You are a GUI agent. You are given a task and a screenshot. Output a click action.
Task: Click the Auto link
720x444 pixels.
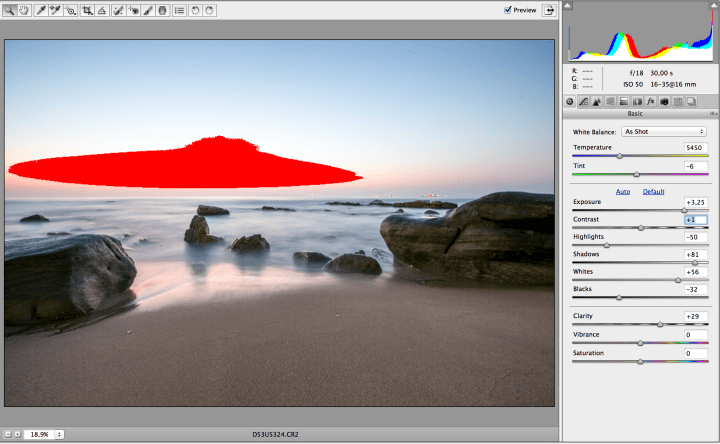(x=622, y=191)
